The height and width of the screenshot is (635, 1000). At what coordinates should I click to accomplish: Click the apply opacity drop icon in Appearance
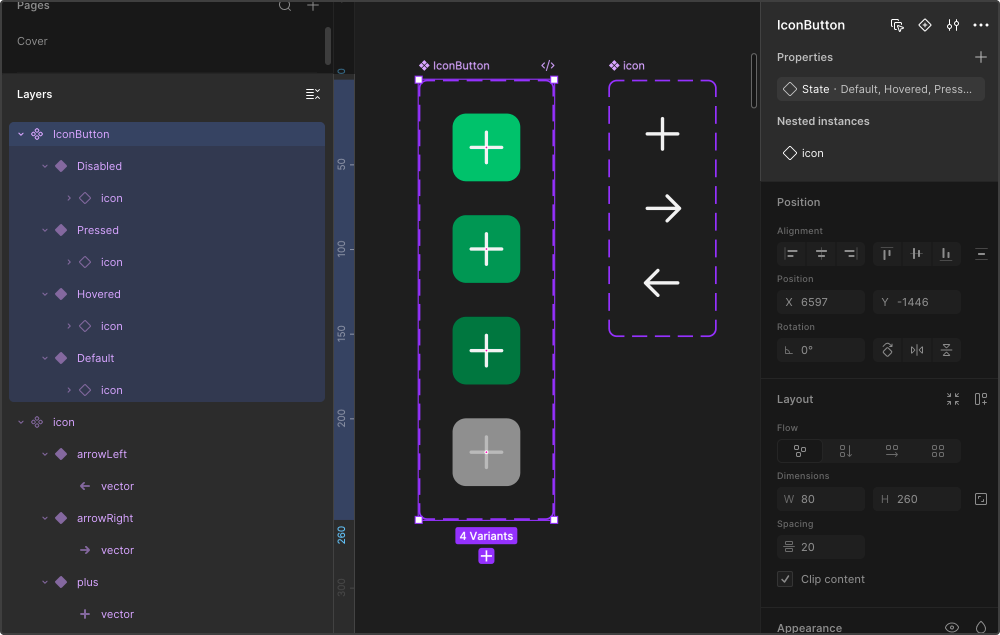(981, 627)
